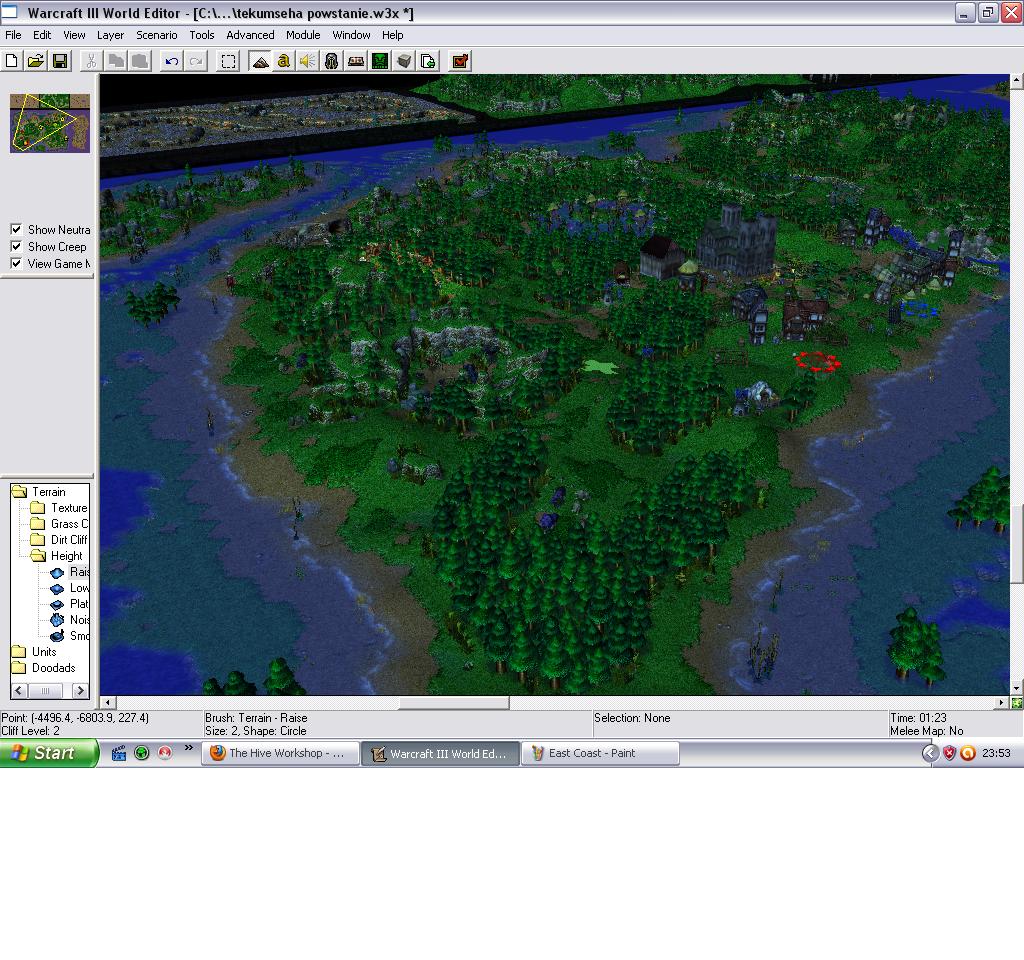The width and height of the screenshot is (1024, 960).
Task: Select the Noise height tool
Action: [x=71, y=620]
